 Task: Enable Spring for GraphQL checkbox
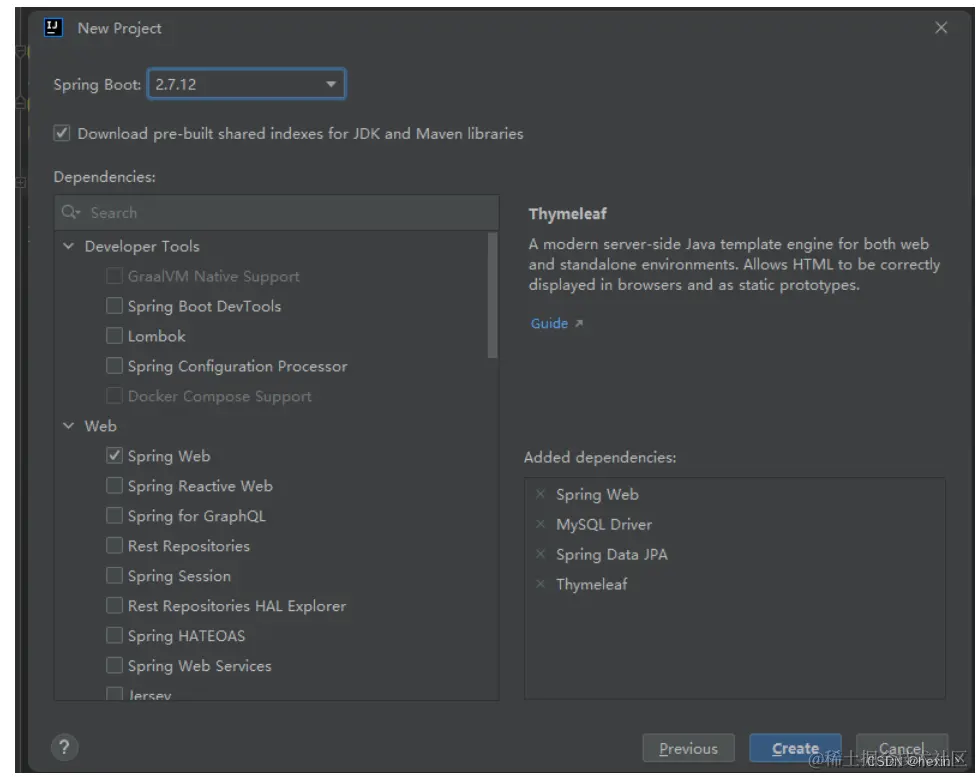pyautogui.click(x=114, y=515)
